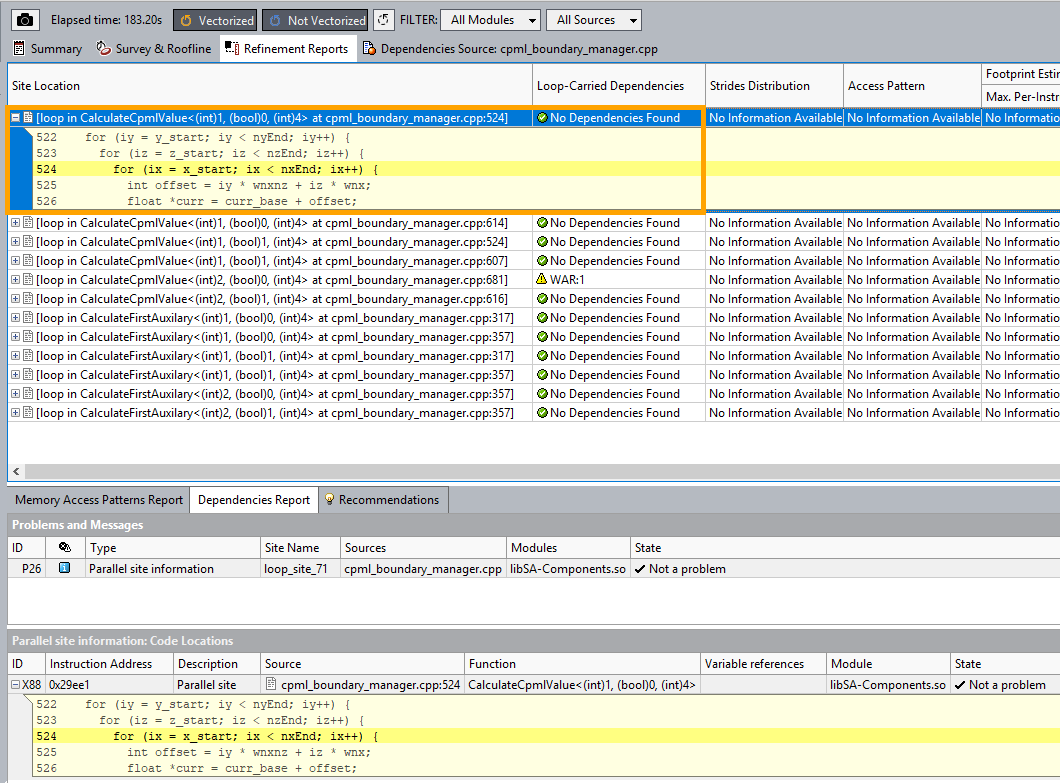Click the camera snapshot icon
The height and width of the screenshot is (783, 1060).
(x=25, y=20)
